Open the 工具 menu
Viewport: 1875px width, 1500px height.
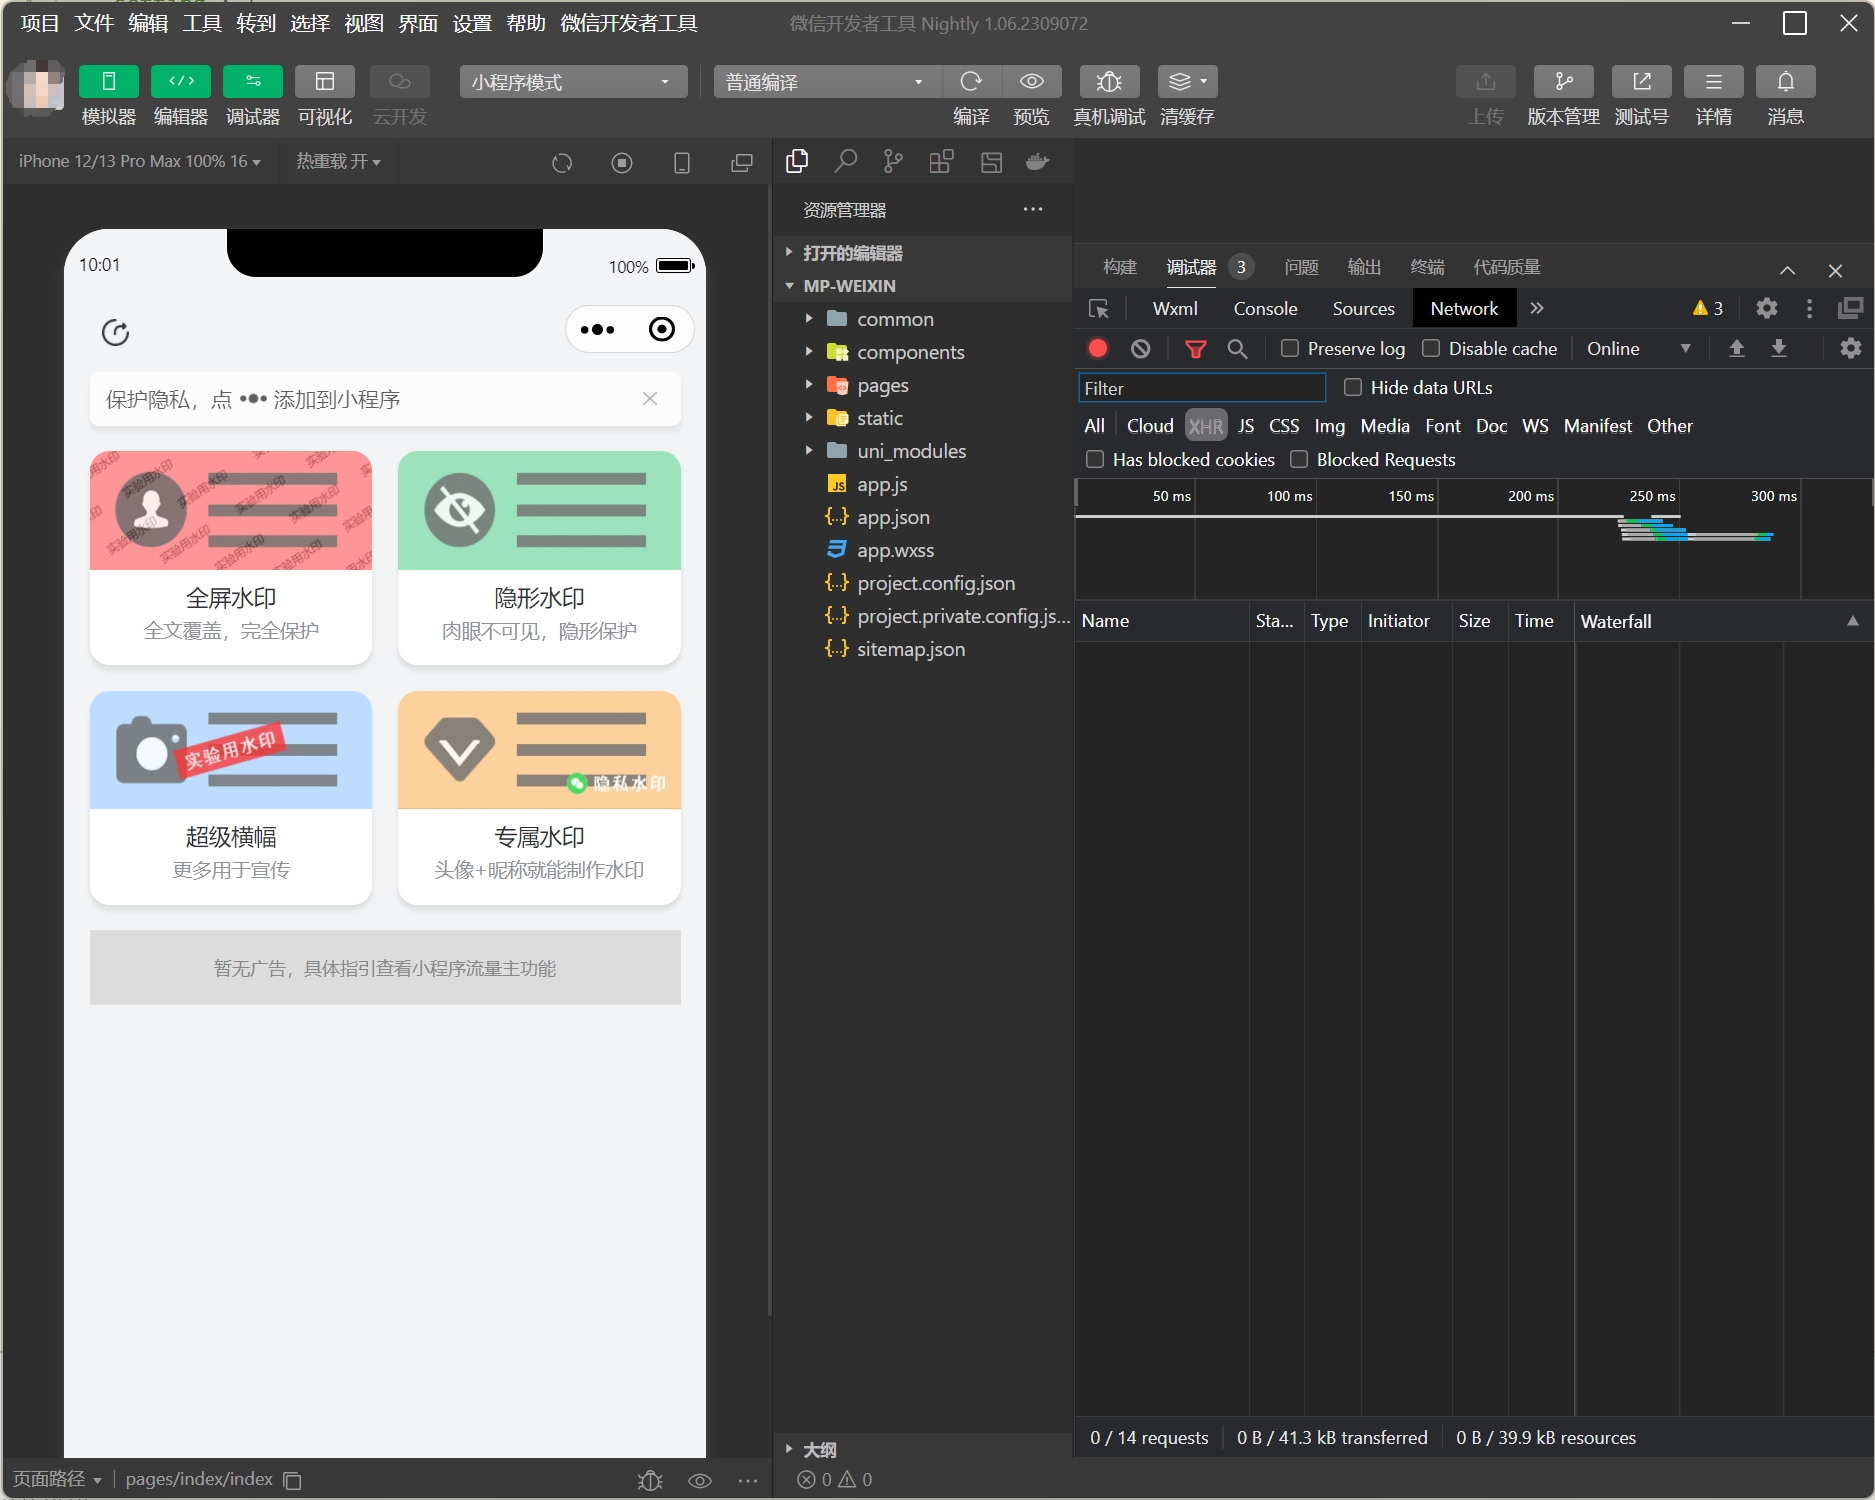(x=202, y=23)
